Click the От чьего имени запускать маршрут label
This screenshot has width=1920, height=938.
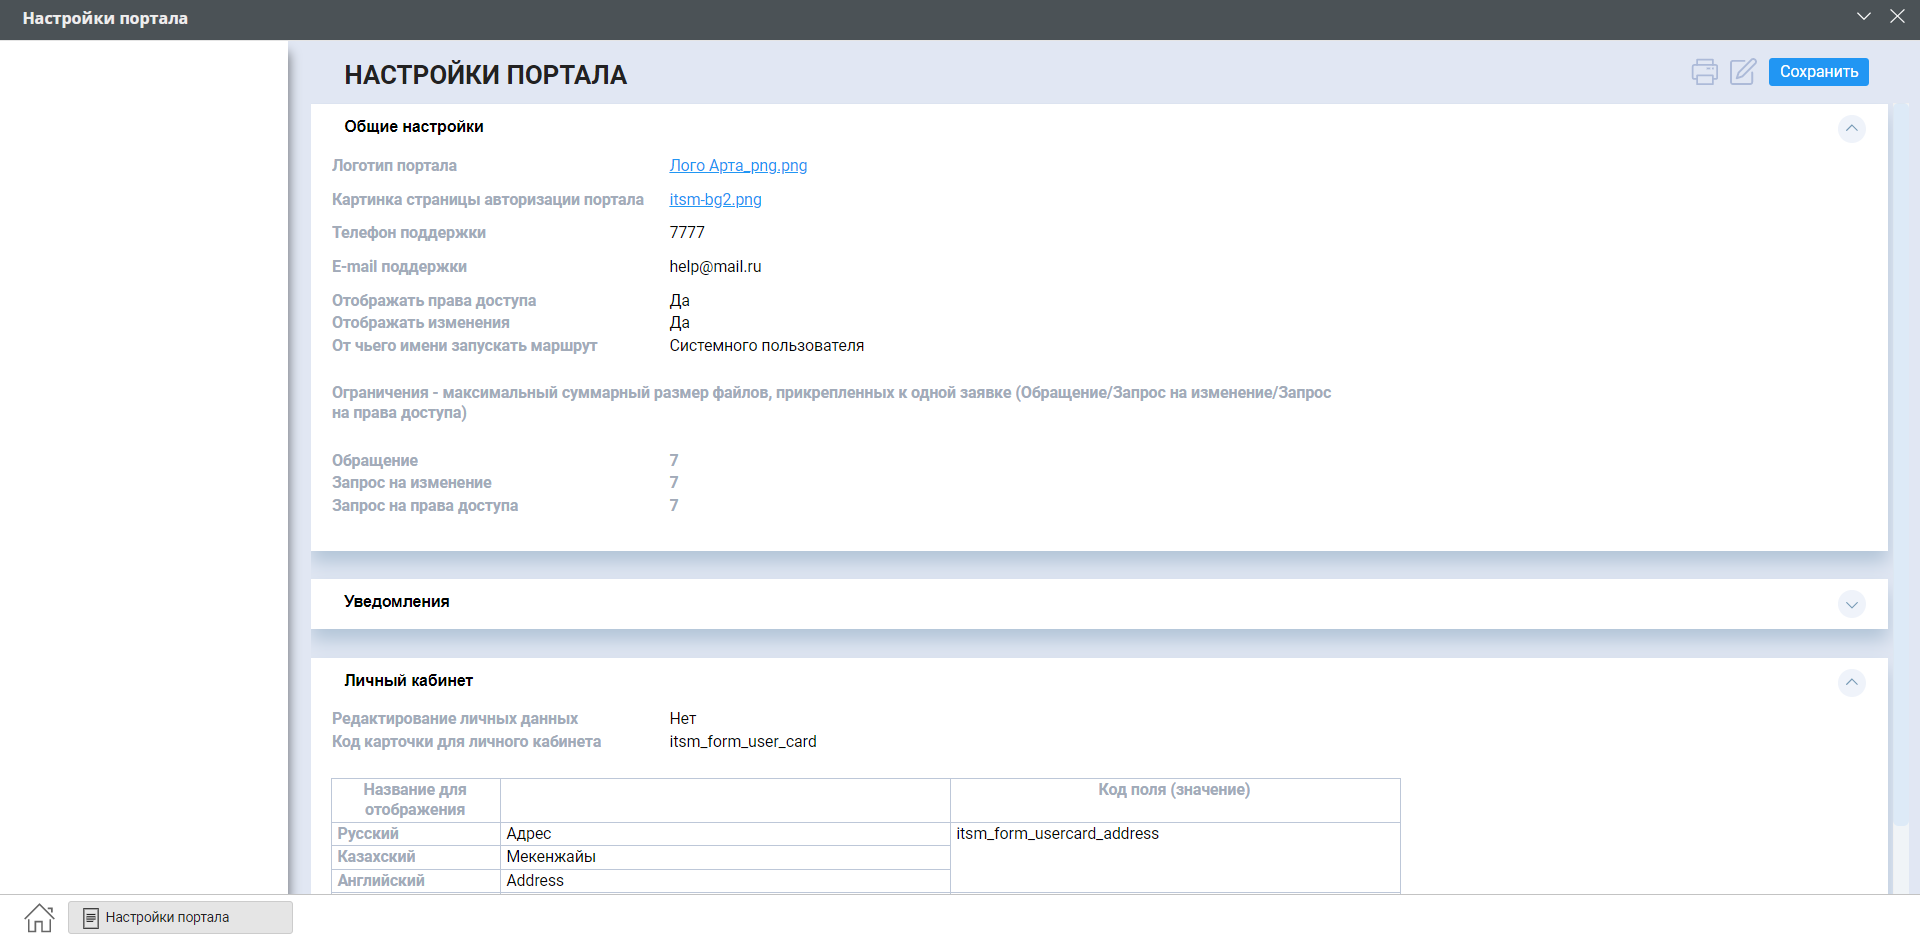click(464, 346)
